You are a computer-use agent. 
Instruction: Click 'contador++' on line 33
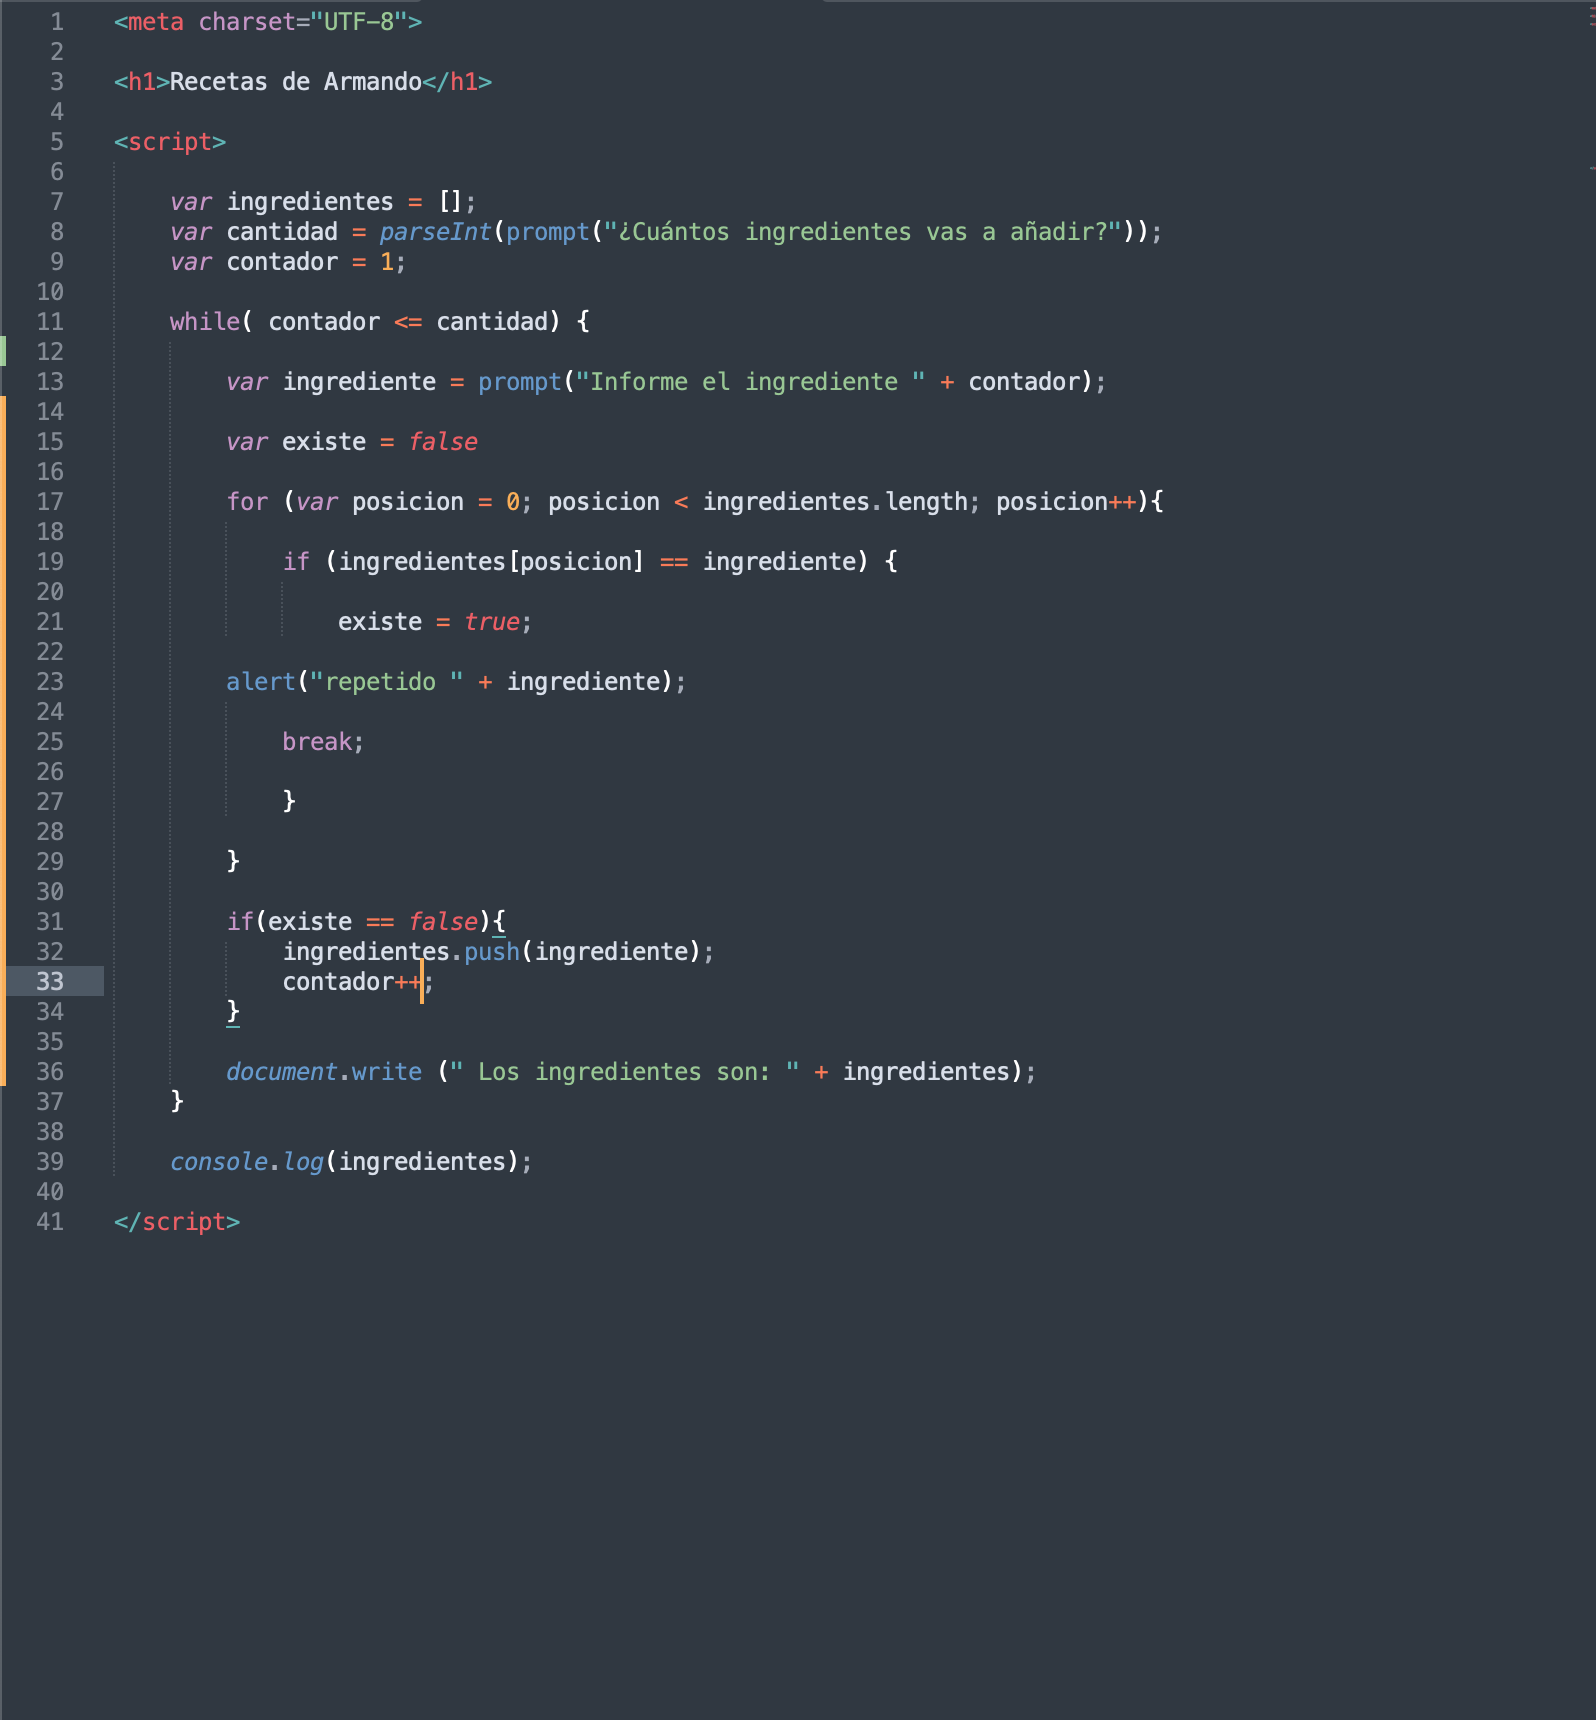coord(352,982)
